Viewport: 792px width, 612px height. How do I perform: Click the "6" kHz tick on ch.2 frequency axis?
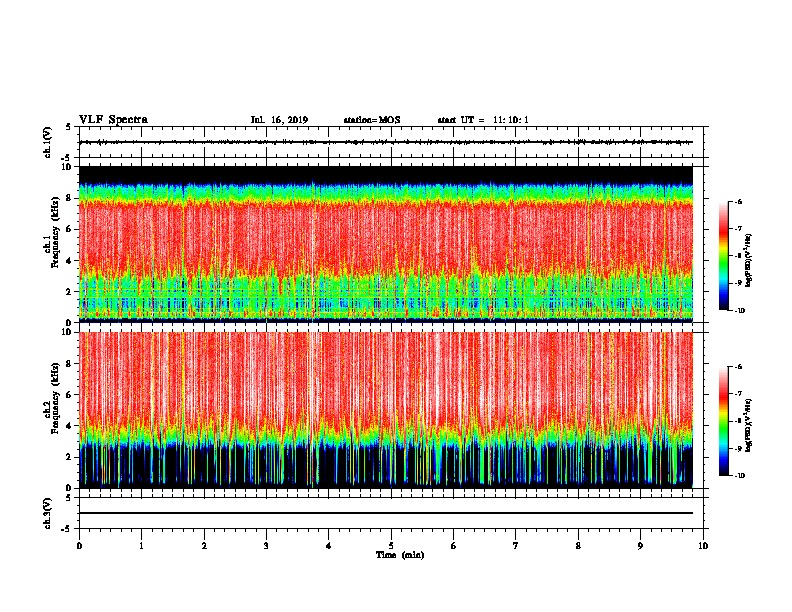69,395
